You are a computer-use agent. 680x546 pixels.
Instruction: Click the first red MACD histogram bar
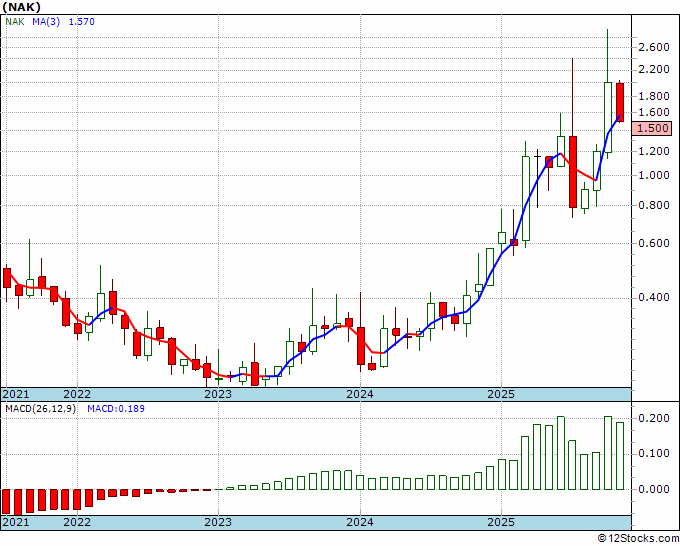(x=7, y=501)
